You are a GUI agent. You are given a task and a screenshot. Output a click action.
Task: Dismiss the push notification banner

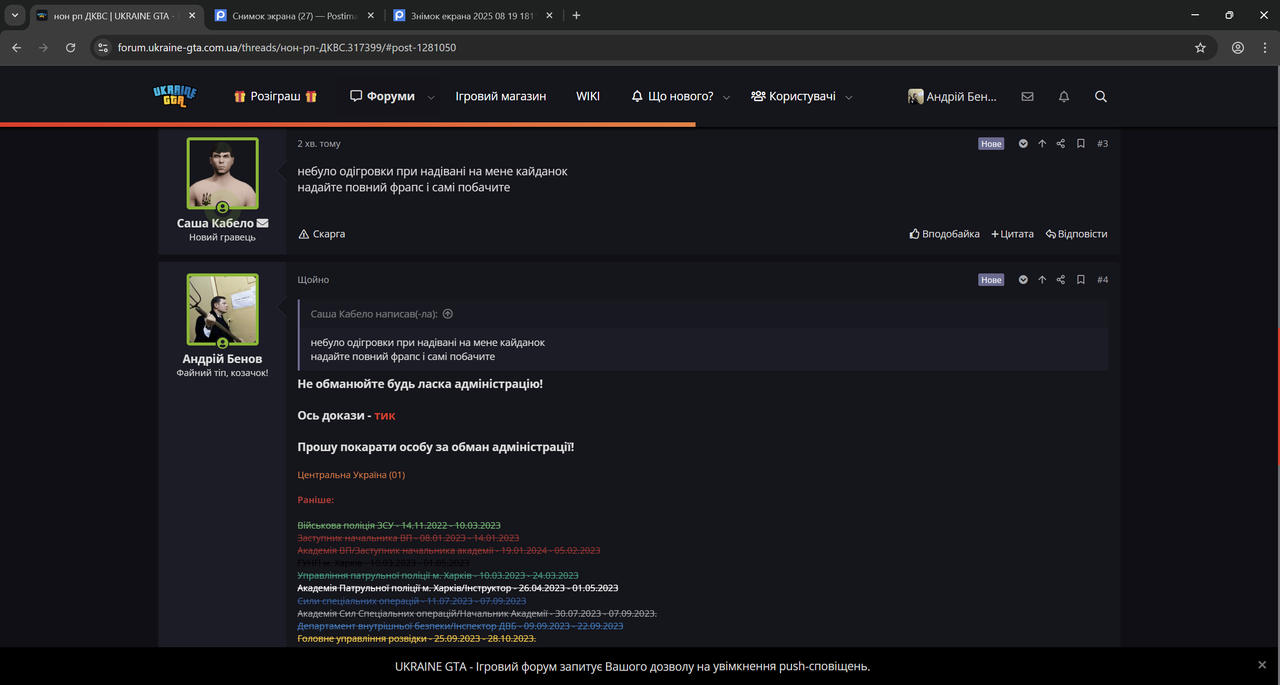[x=1262, y=665]
